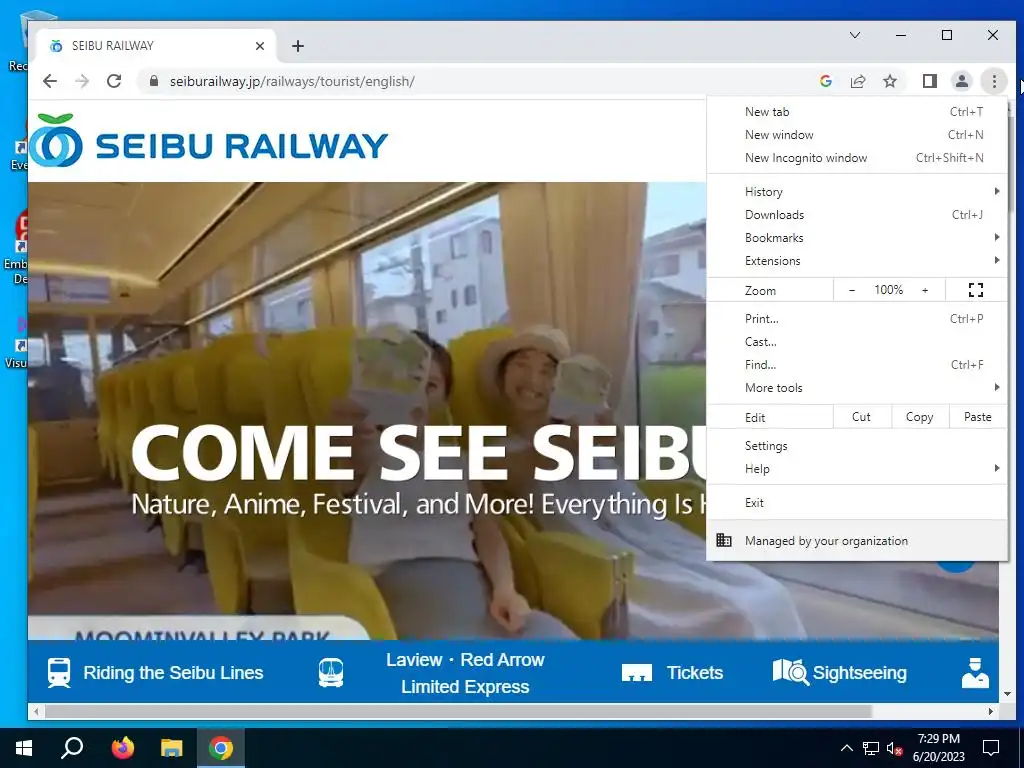Open the tab search chevron
1024x768 pixels.
point(855,35)
